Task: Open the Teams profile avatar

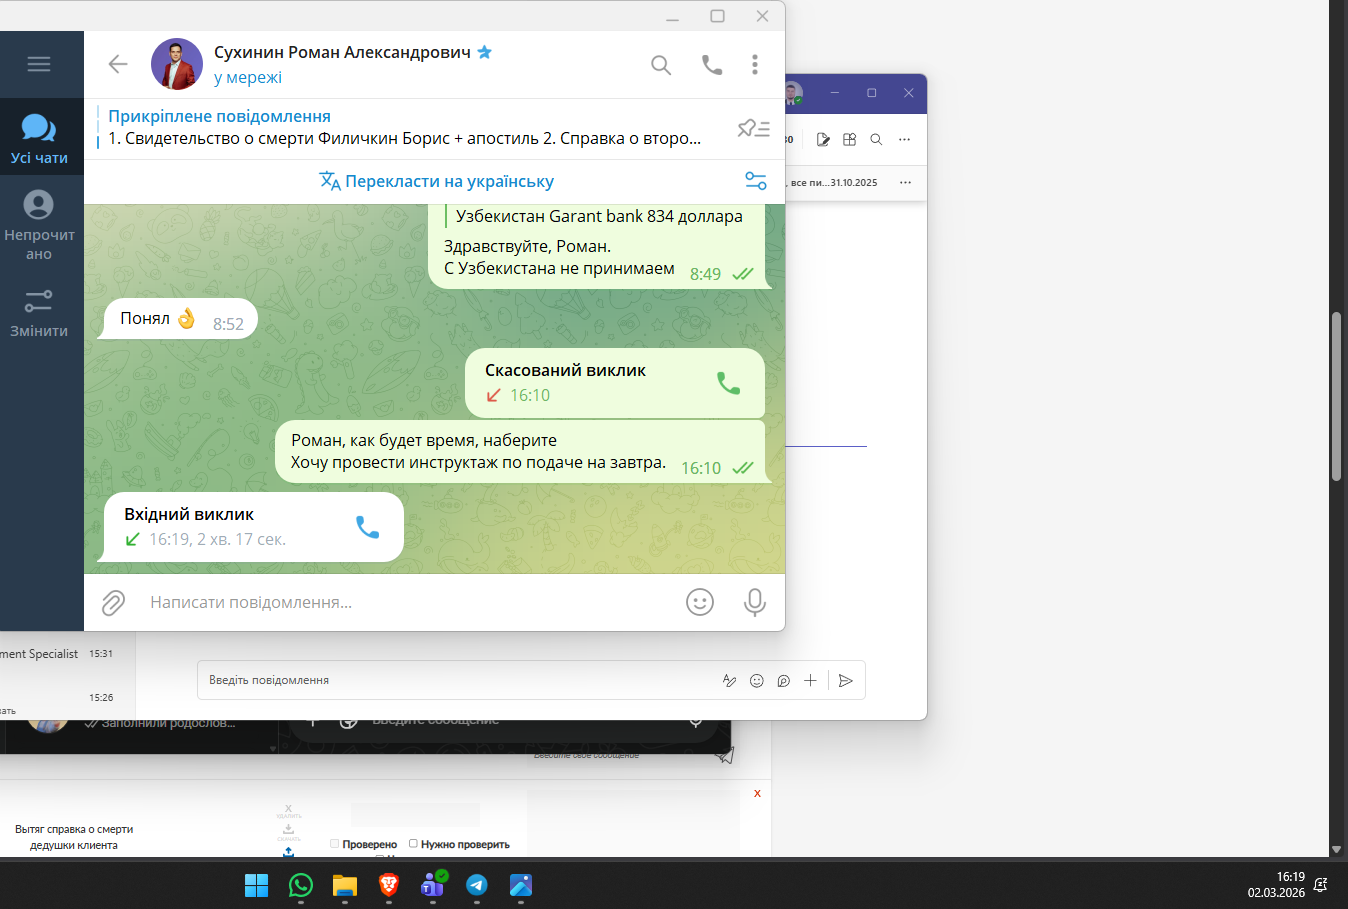Action: click(793, 94)
